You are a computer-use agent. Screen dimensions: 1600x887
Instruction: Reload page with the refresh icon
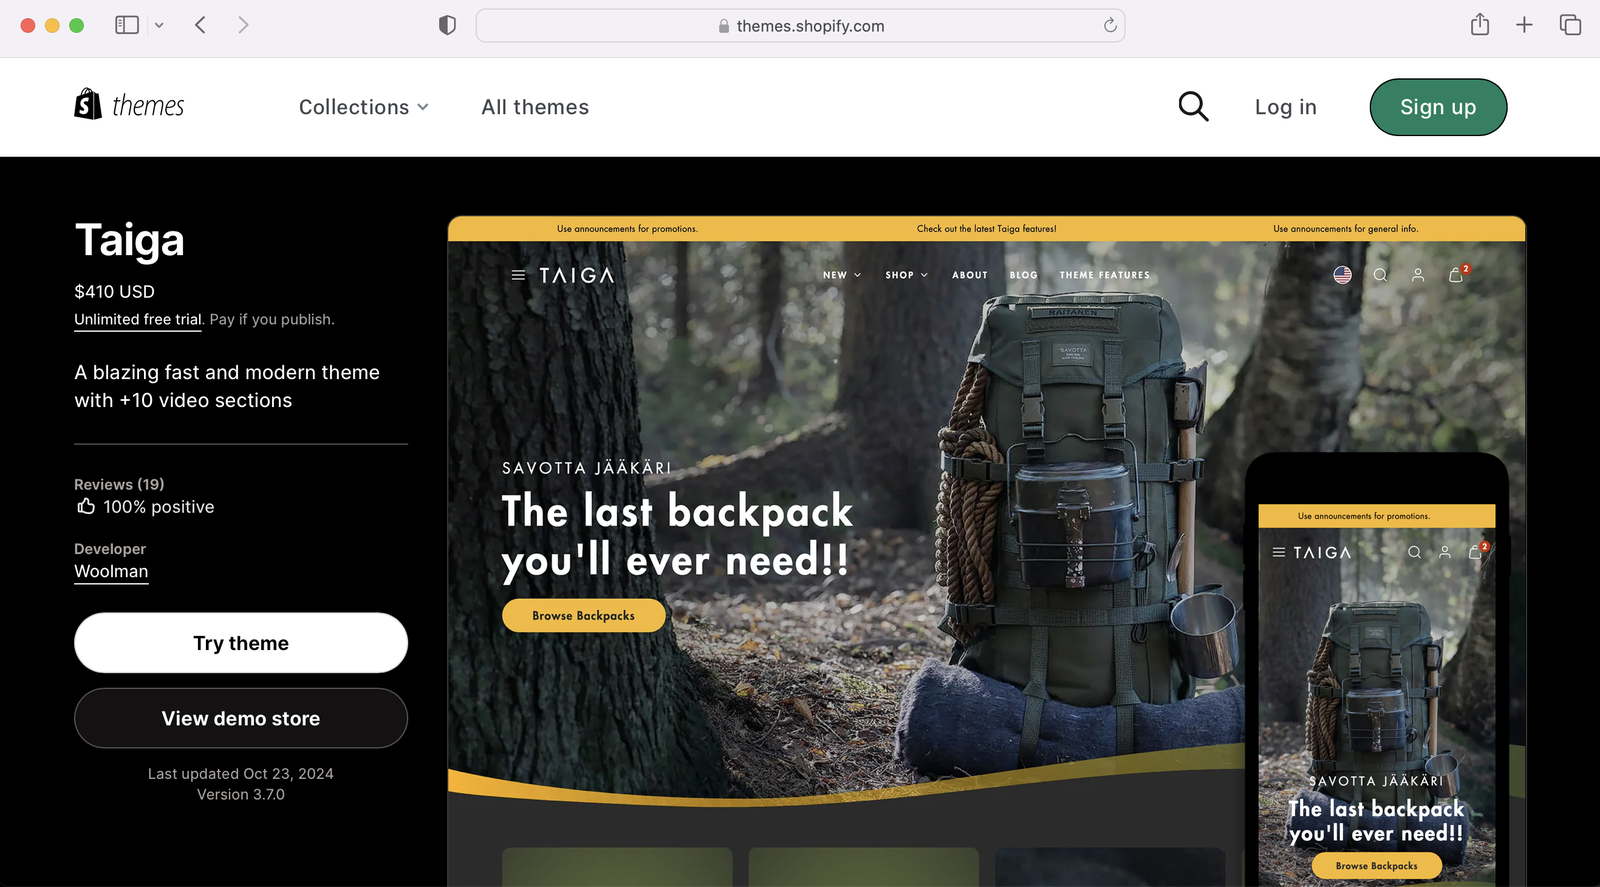tap(1110, 25)
